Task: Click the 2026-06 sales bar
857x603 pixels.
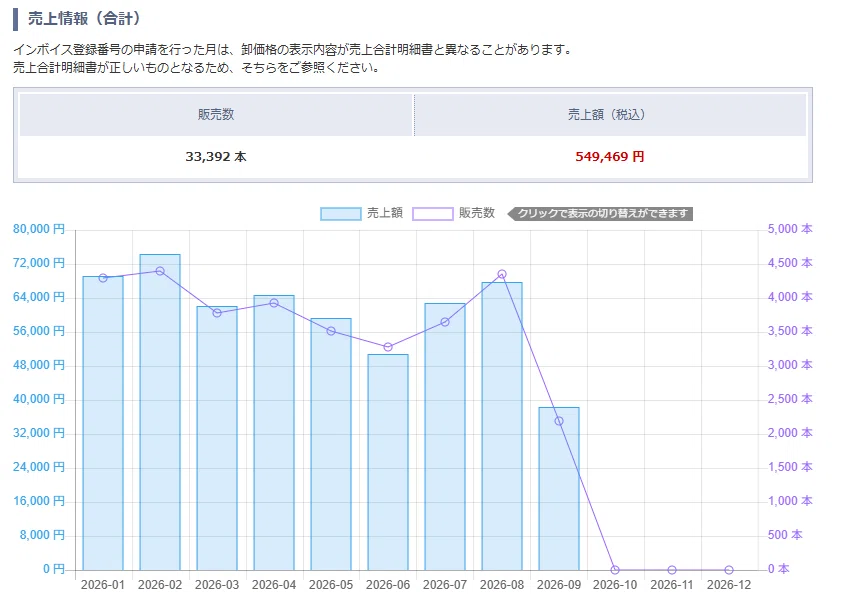Action: (x=388, y=463)
